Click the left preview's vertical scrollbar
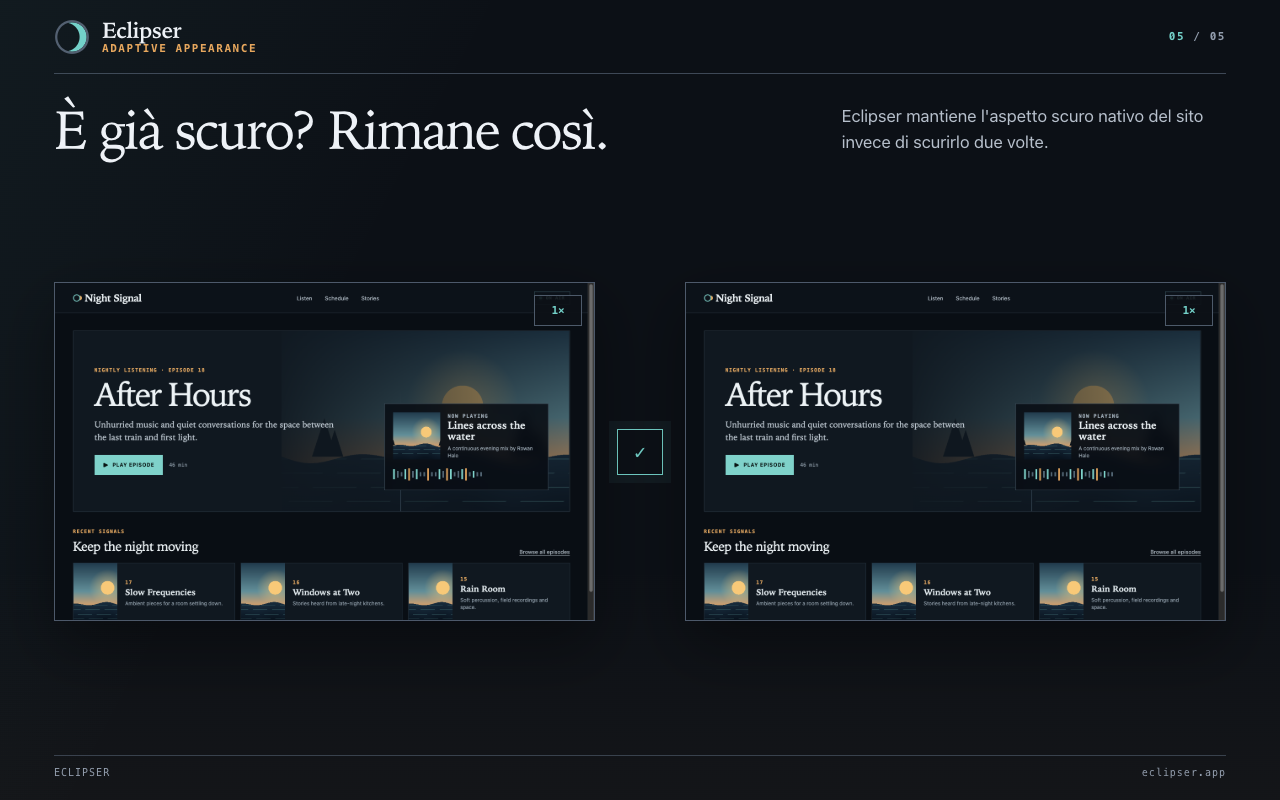1280x800 pixels. (591, 452)
